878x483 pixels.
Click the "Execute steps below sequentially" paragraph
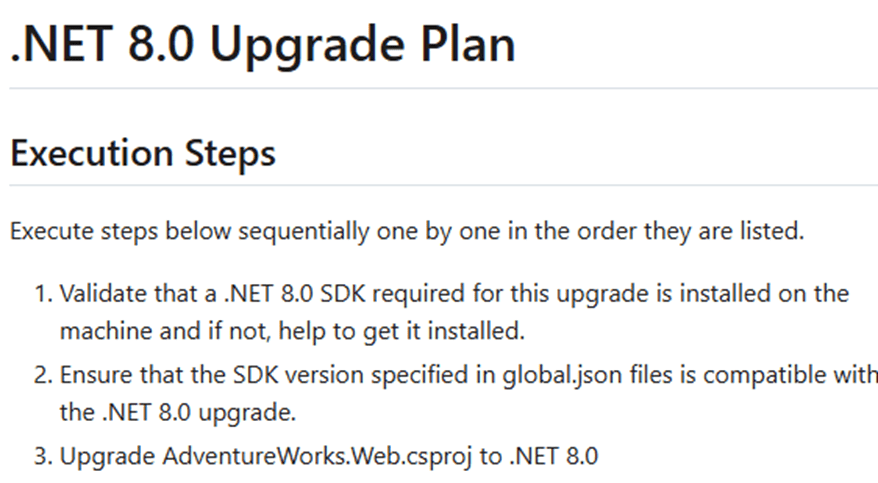(x=406, y=232)
